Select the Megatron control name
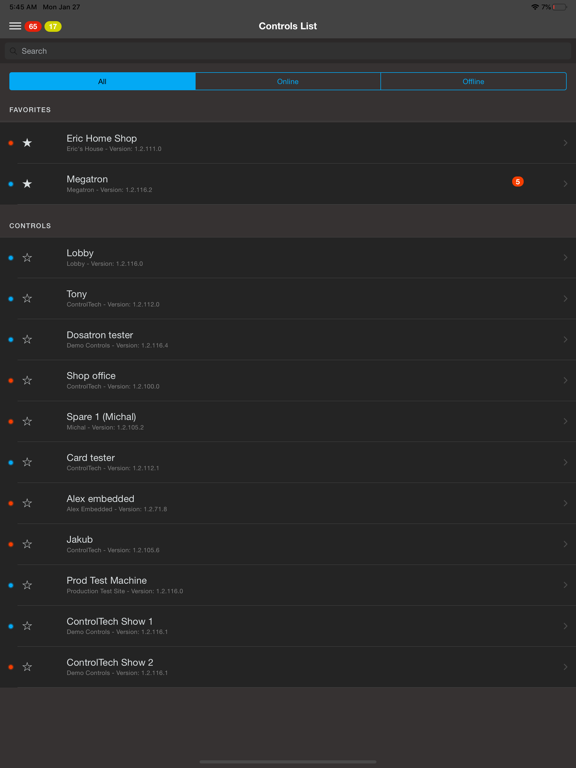 [x=87, y=179]
